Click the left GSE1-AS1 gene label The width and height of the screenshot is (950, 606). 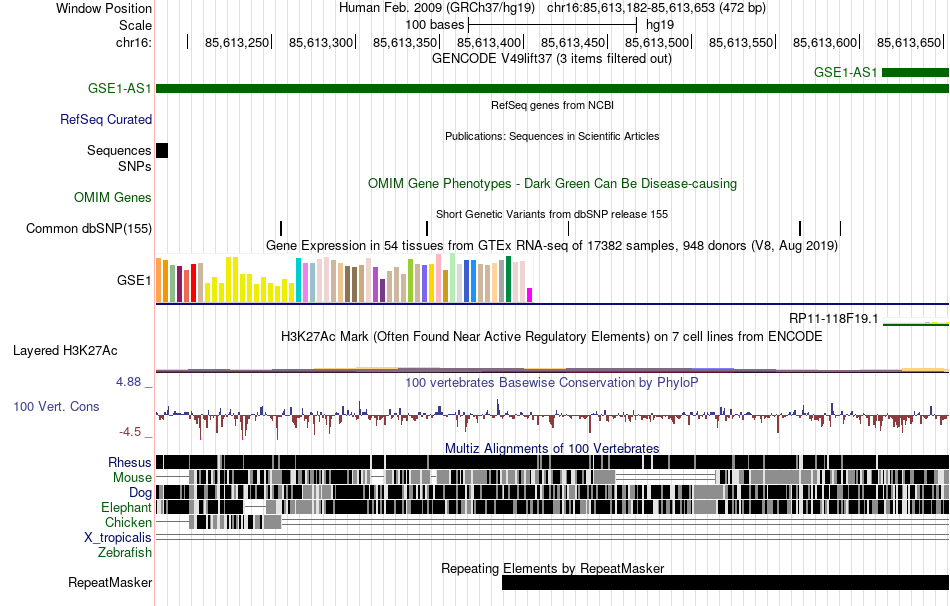119,88
